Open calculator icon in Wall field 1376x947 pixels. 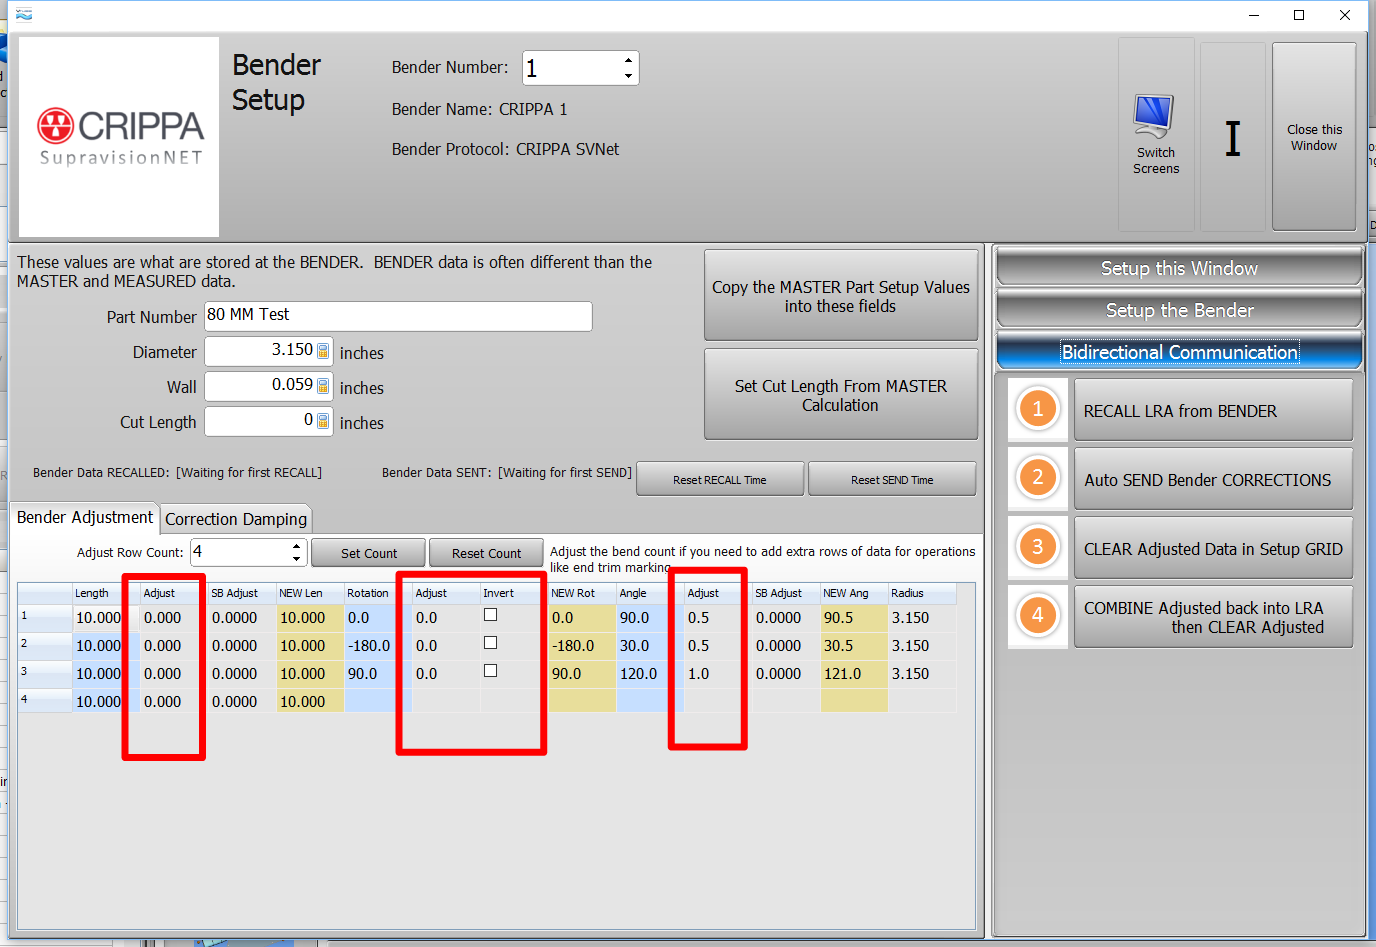tap(323, 386)
